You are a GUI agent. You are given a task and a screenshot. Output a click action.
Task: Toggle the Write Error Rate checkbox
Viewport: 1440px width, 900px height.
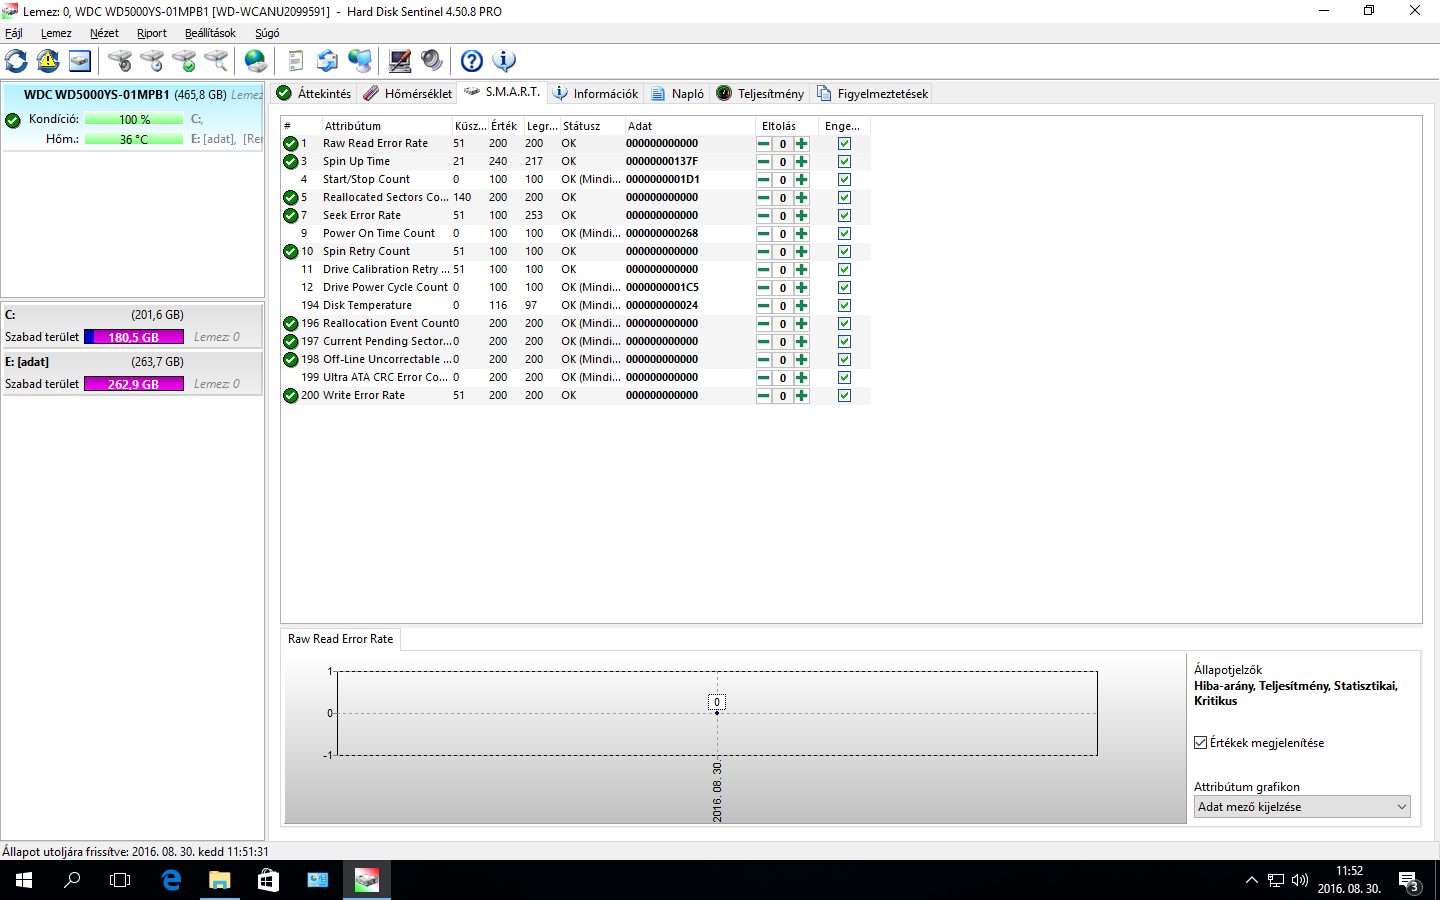pos(844,396)
